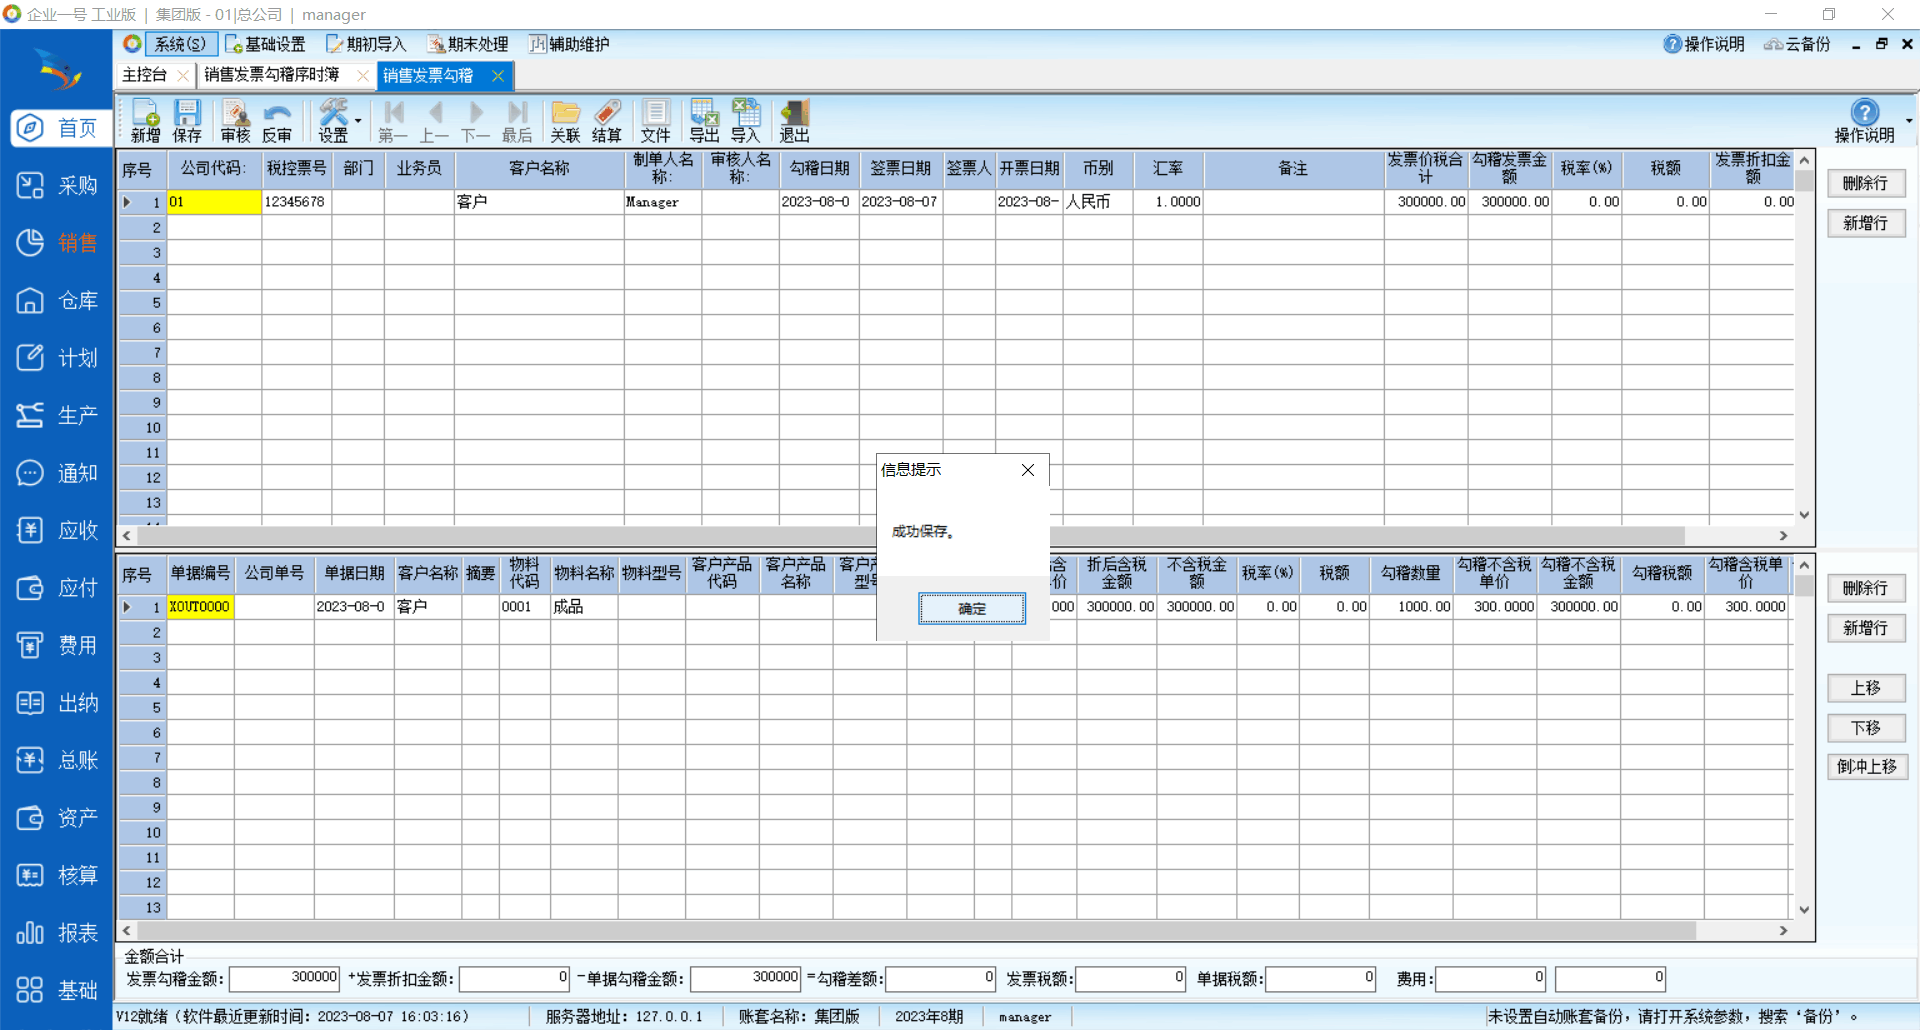The height and width of the screenshot is (1030, 1920).
Task: Open the 销售 module in sidebar
Action: click(57, 243)
